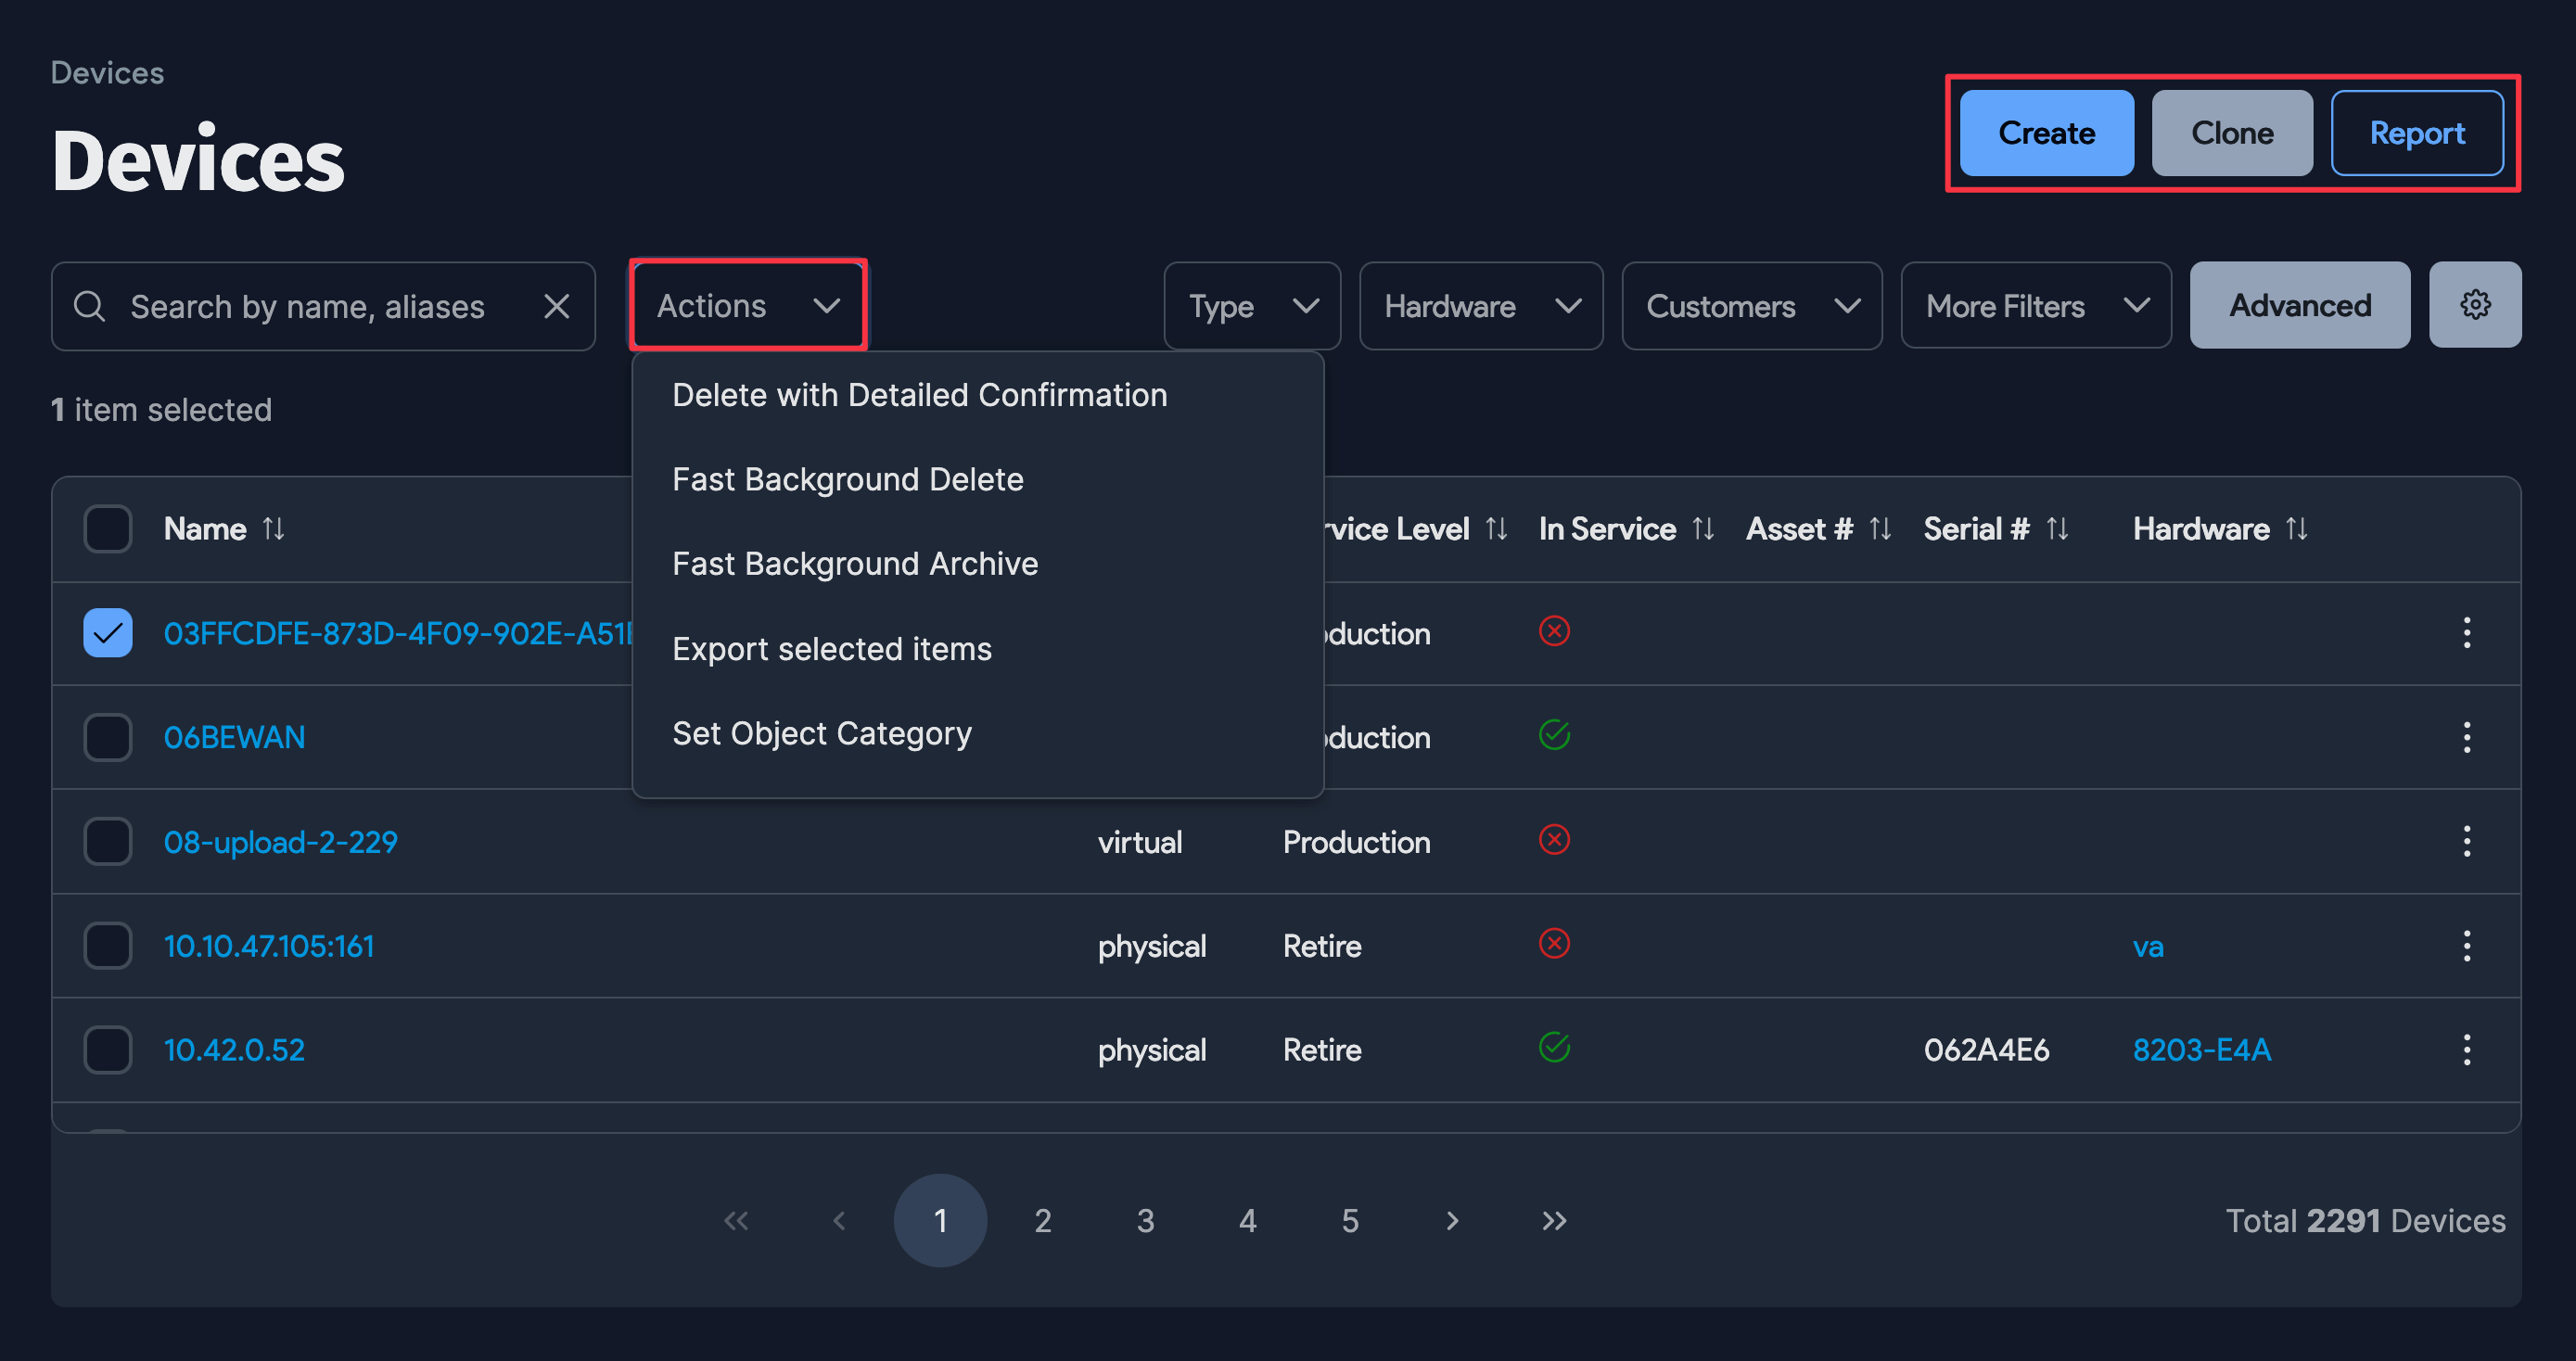This screenshot has height=1361, width=2576.
Task: Select all devices with the header checkbox
Action: tap(107, 529)
